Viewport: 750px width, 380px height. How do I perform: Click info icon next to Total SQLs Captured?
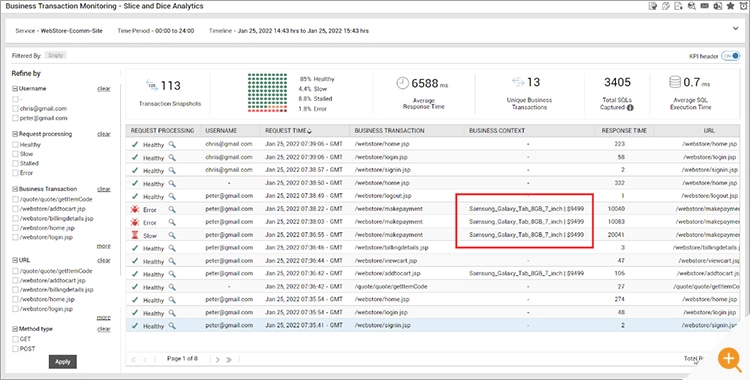(630, 108)
